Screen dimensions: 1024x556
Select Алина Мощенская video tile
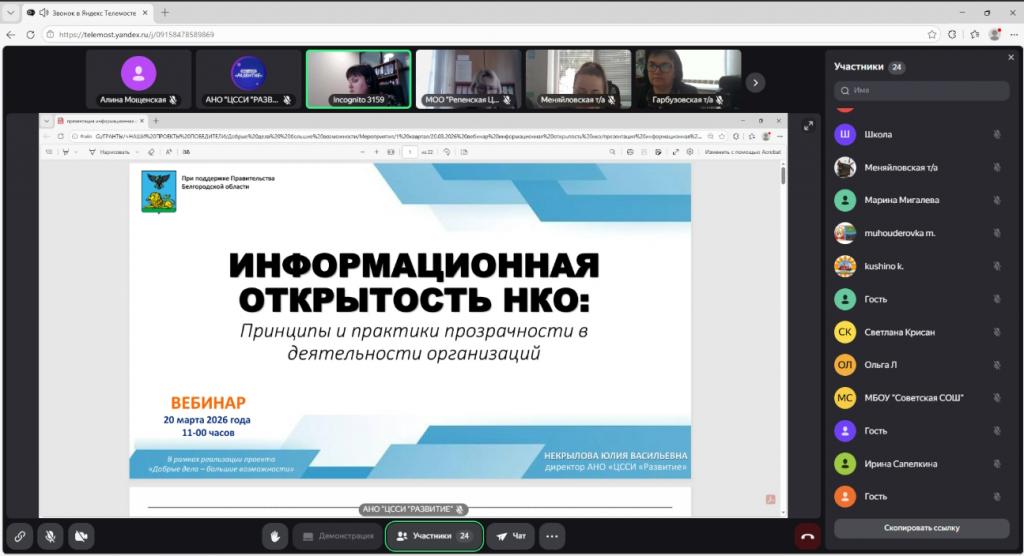point(138,79)
